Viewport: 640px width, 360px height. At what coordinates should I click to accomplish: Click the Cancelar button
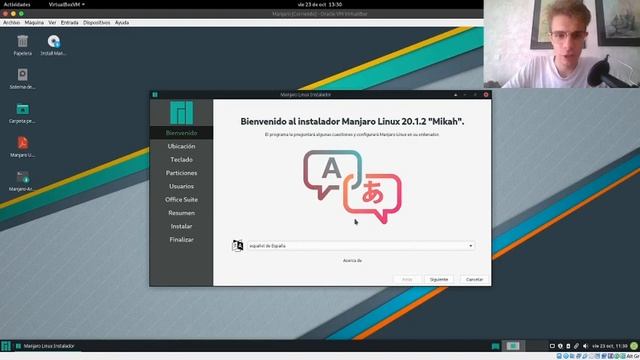[474, 280]
